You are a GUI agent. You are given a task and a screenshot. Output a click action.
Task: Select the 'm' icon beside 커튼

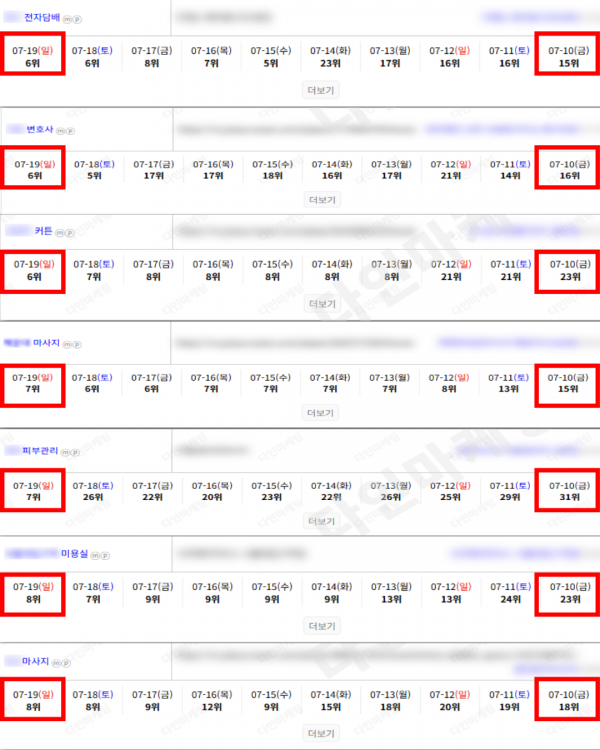(x=60, y=233)
